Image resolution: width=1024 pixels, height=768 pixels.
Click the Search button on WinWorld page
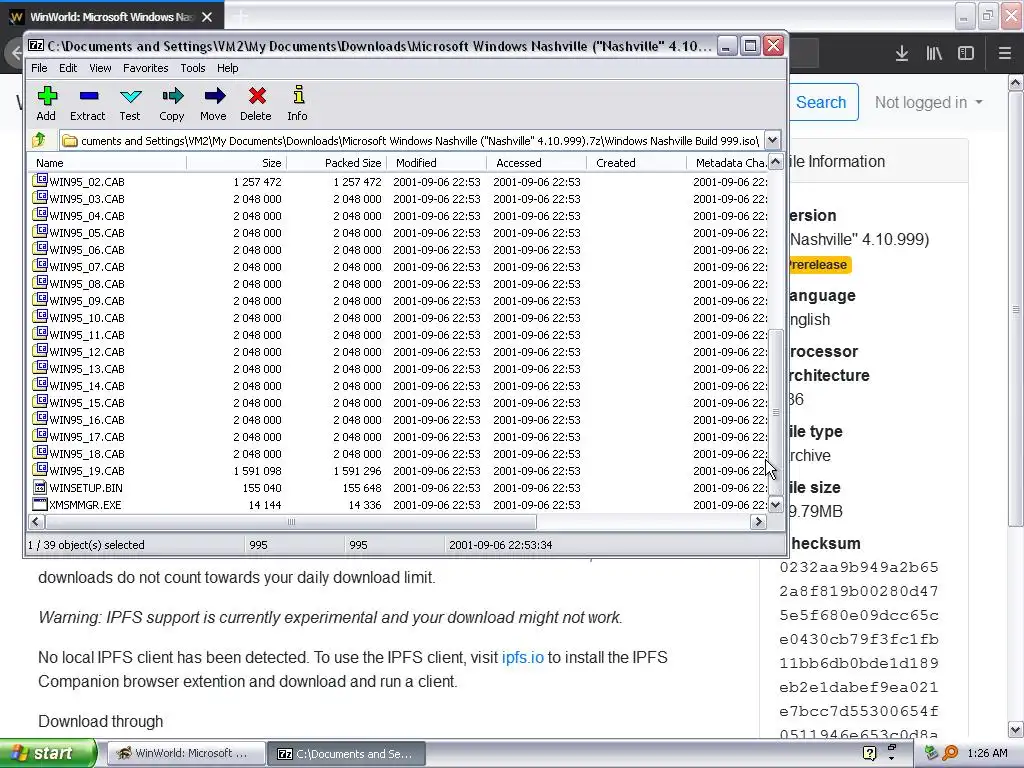tap(822, 103)
